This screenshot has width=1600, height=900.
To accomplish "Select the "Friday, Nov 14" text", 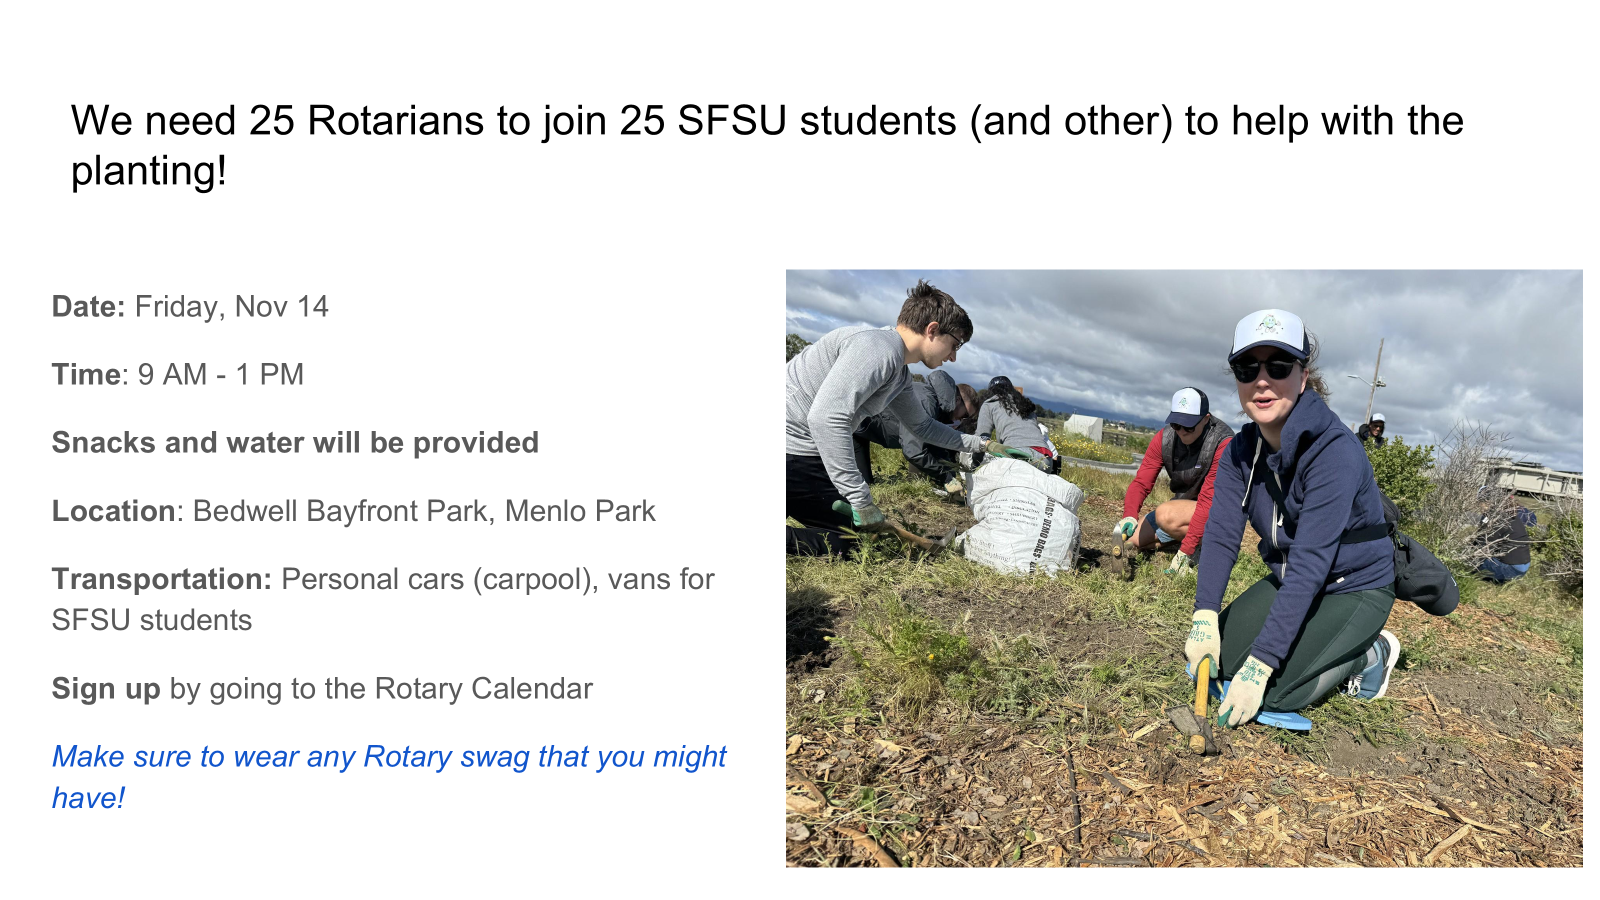I will pos(232,307).
